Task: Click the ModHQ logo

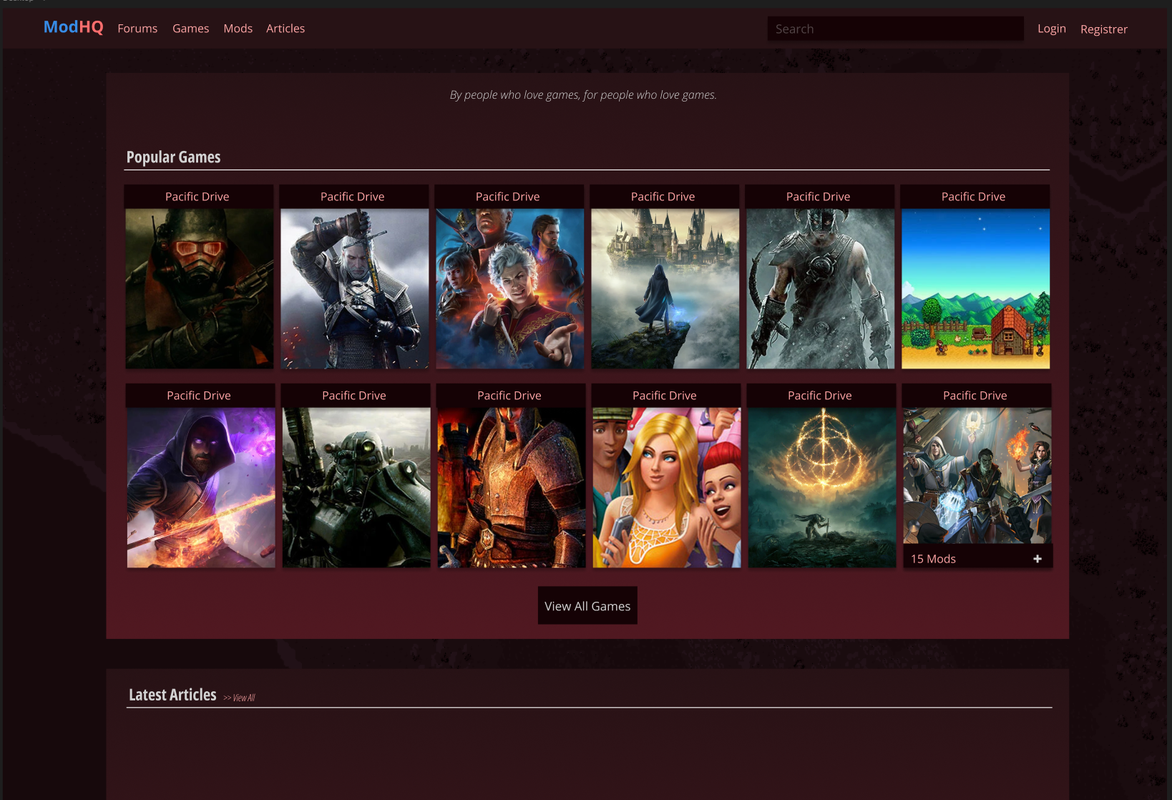Action: tap(73, 28)
